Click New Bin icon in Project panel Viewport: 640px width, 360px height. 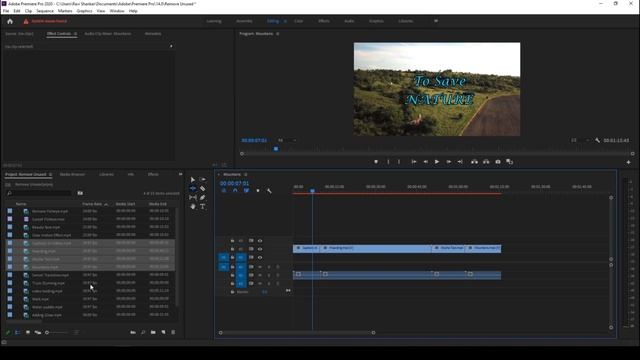(x=153, y=332)
